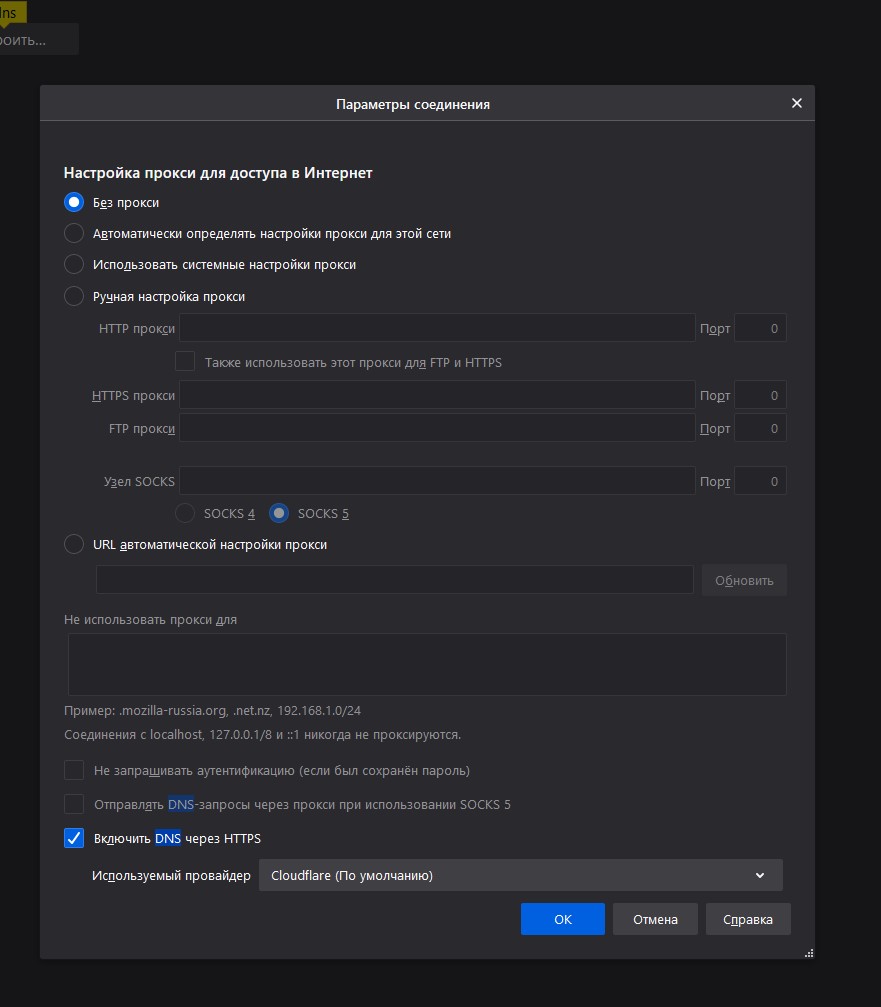Click the 'Параметры соединения' title text
The width and height of the screenshot is (881, 1007).
click(413, 104)
